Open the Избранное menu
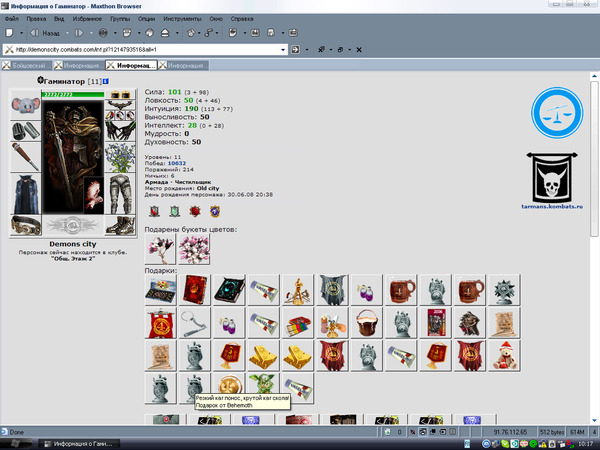The height and width of the screenshot is (450, 600). (87, 19)
